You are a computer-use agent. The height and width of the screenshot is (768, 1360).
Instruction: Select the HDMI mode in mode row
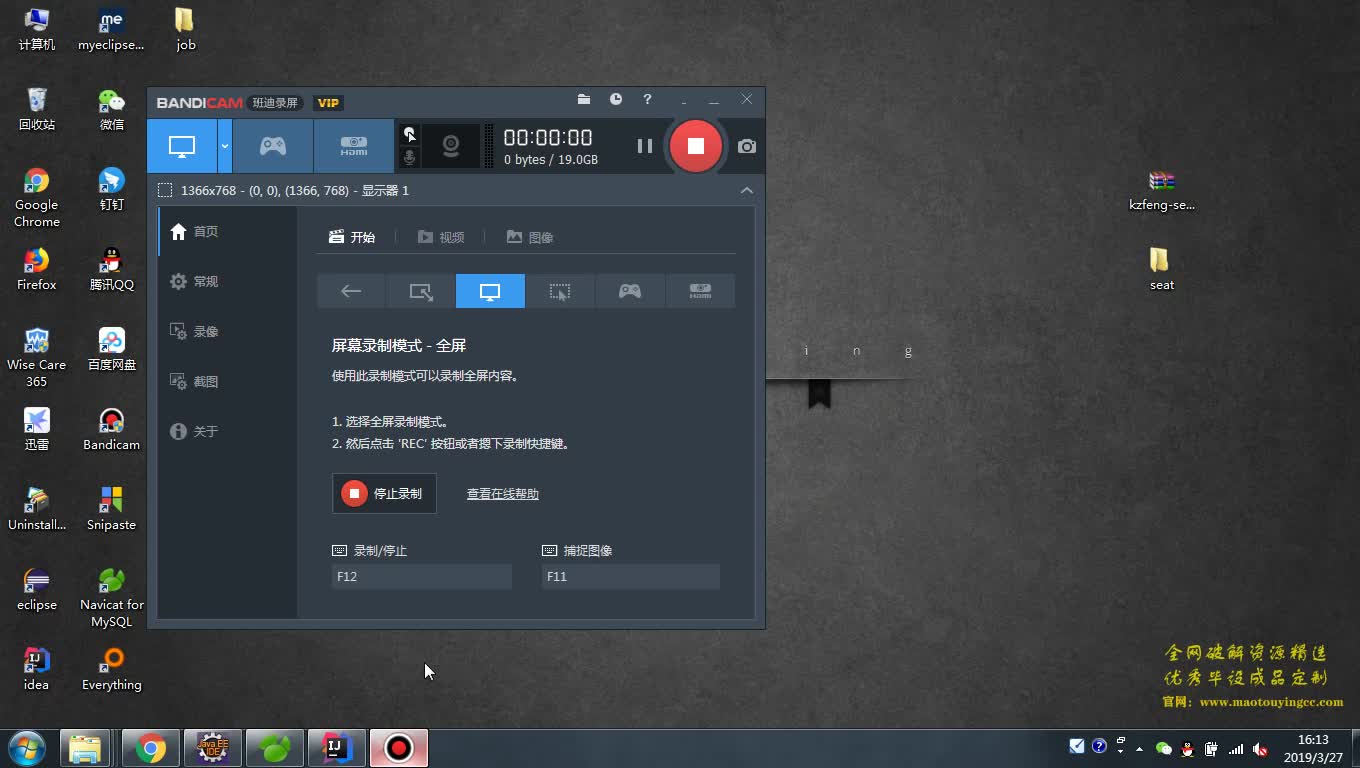pos(700,291)
